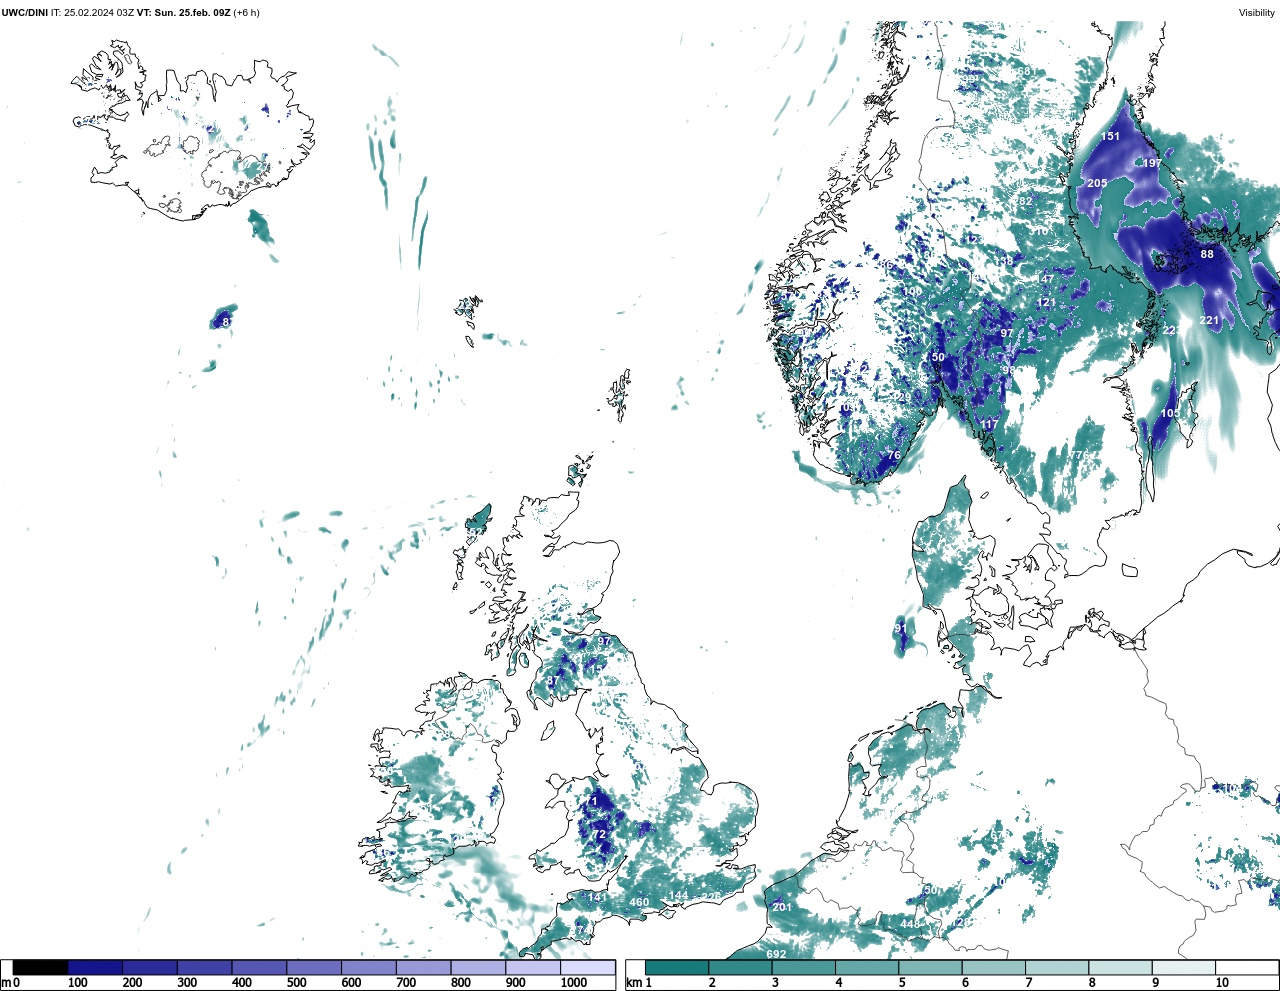Click the '121' visibility value on map
Screen dimensions: 1280x991
click(x=1046, y=302)
